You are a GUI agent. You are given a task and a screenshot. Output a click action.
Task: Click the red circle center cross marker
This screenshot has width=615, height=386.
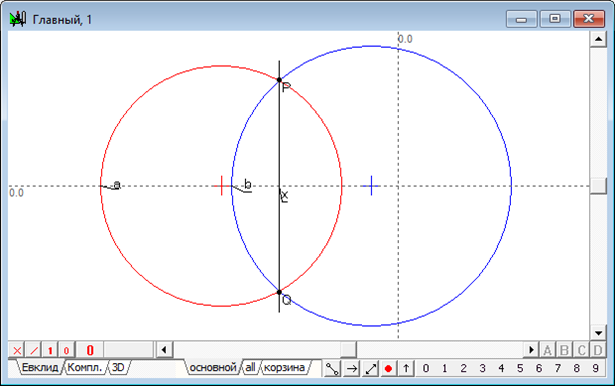pyautogui.click(x=222, y=186)
